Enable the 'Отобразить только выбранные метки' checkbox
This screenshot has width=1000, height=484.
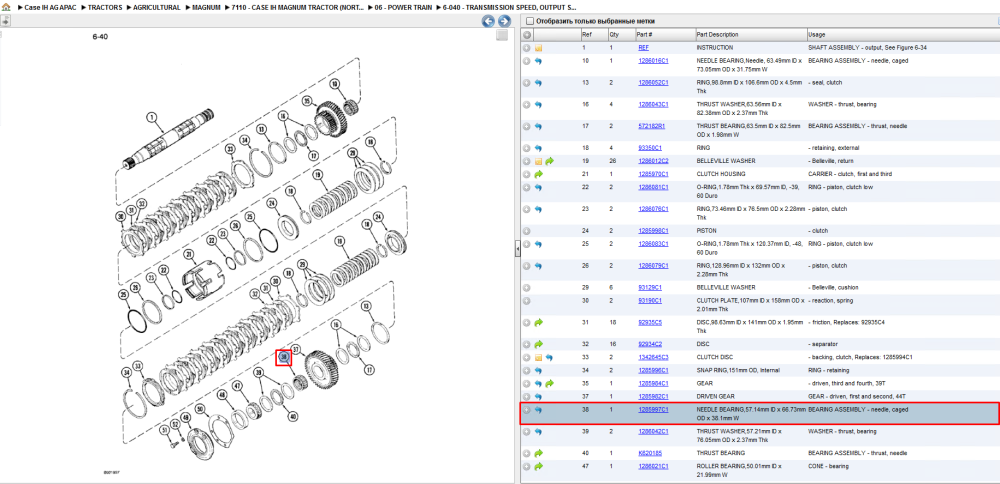(529, 21)
